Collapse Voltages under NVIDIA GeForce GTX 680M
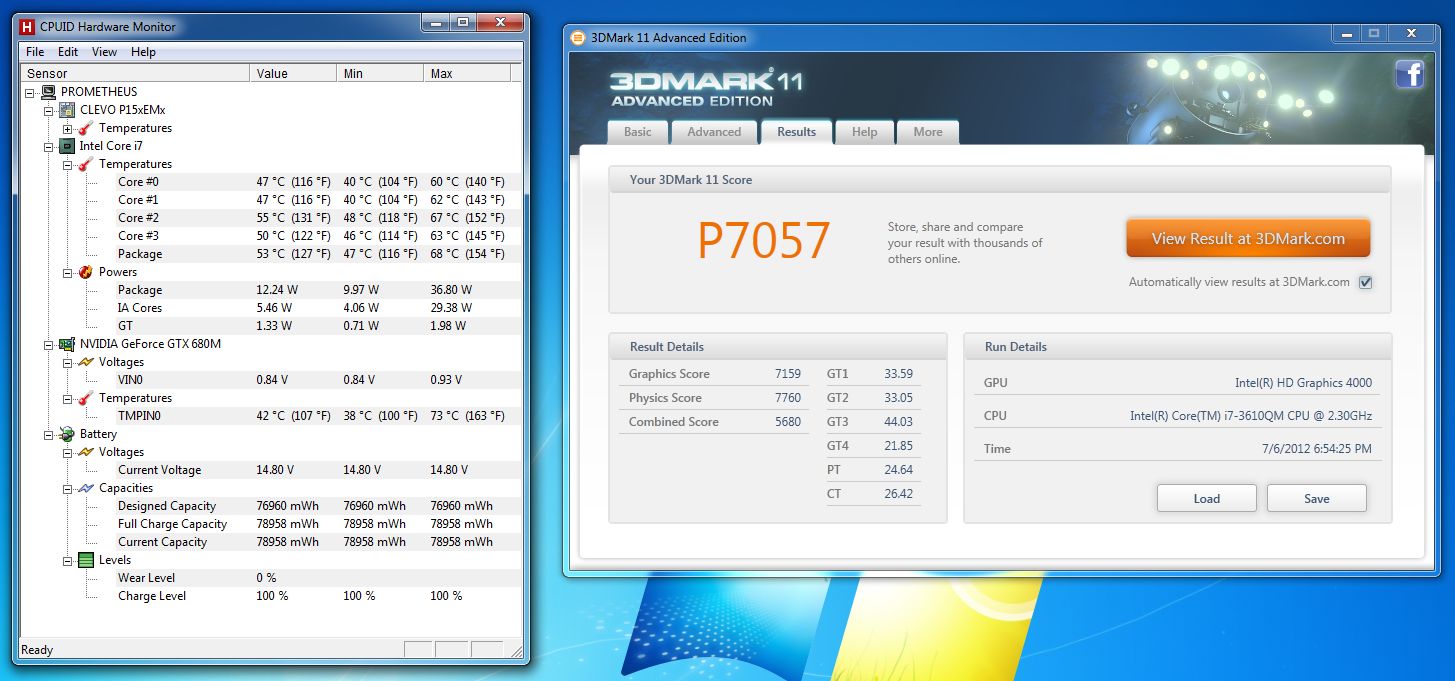This screenshot has width=1455, height=681. click(x=67, y=362)
